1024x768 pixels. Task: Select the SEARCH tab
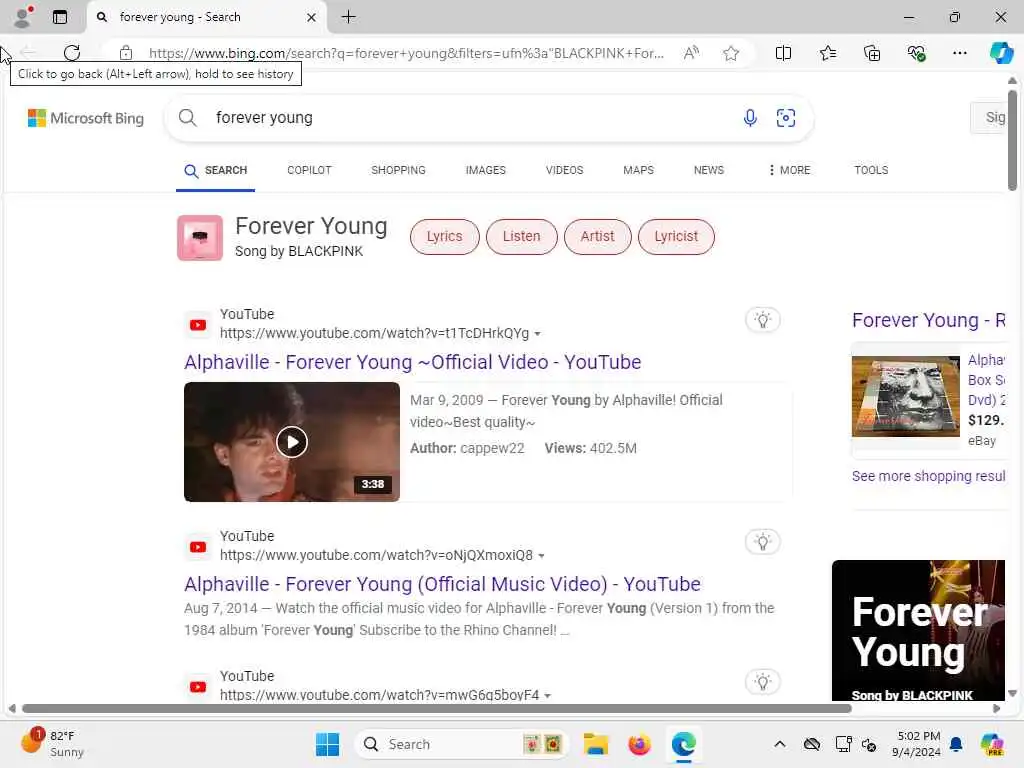pyautogui.click(x=216, y=170)
